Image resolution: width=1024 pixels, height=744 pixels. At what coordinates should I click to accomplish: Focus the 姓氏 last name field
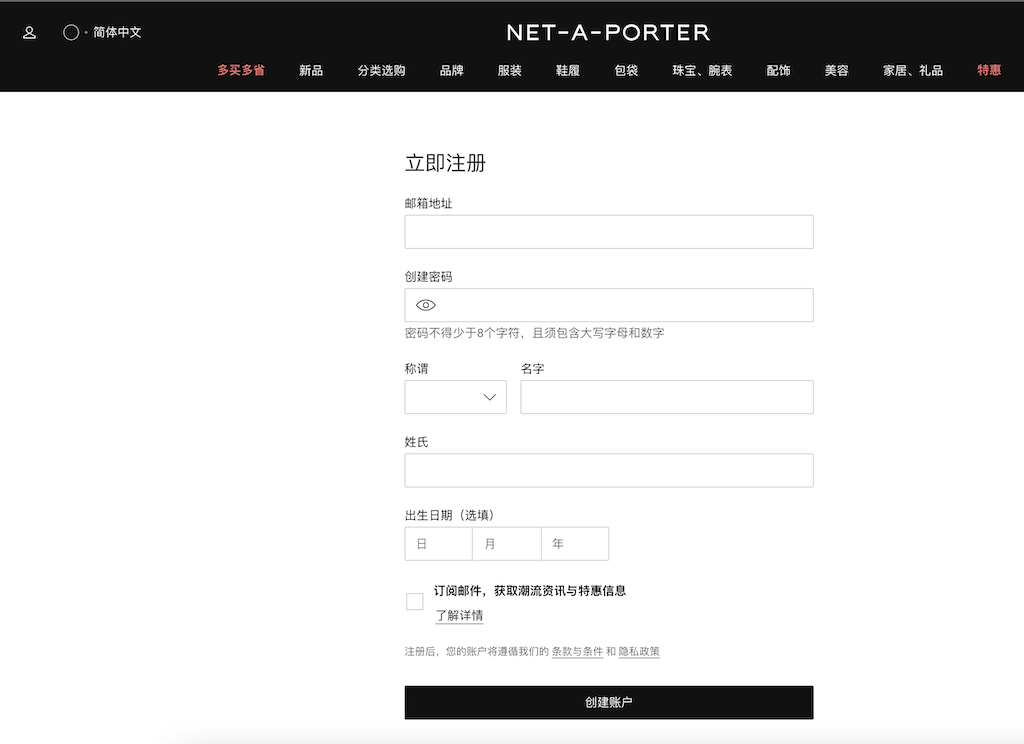tap(609, 470)
